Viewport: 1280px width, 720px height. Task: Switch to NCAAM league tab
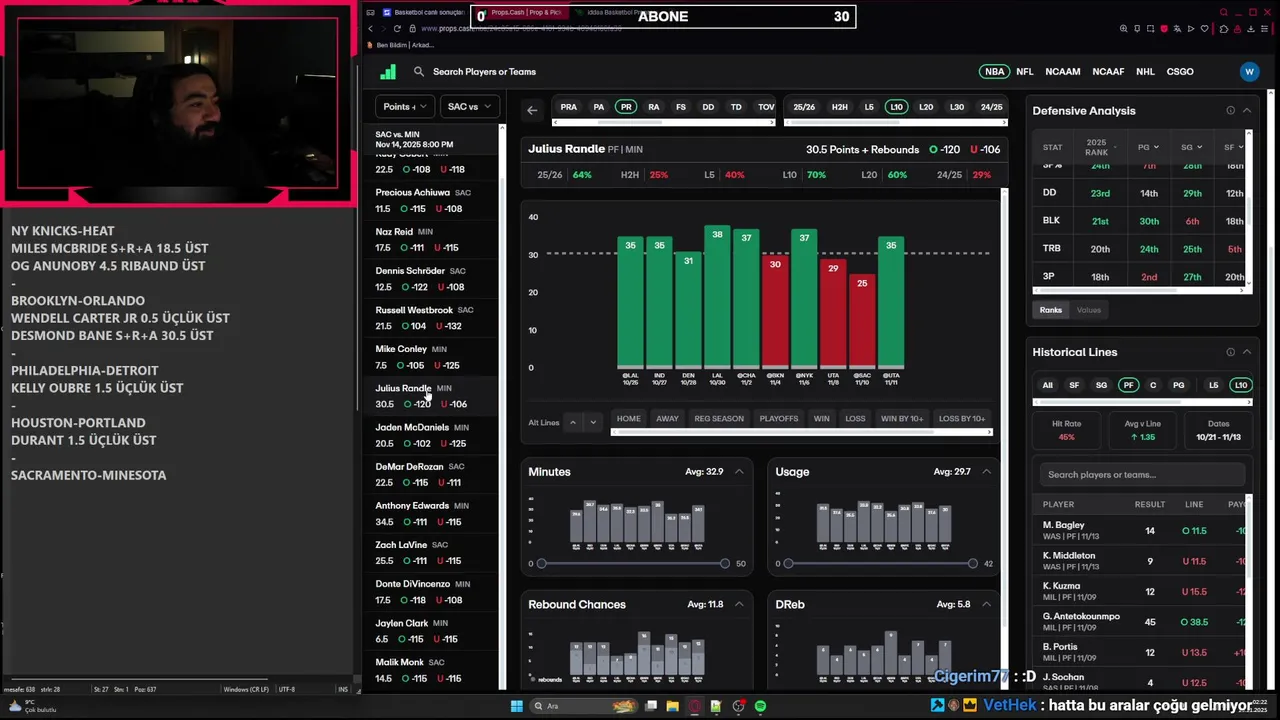(x=1063, y=72)
